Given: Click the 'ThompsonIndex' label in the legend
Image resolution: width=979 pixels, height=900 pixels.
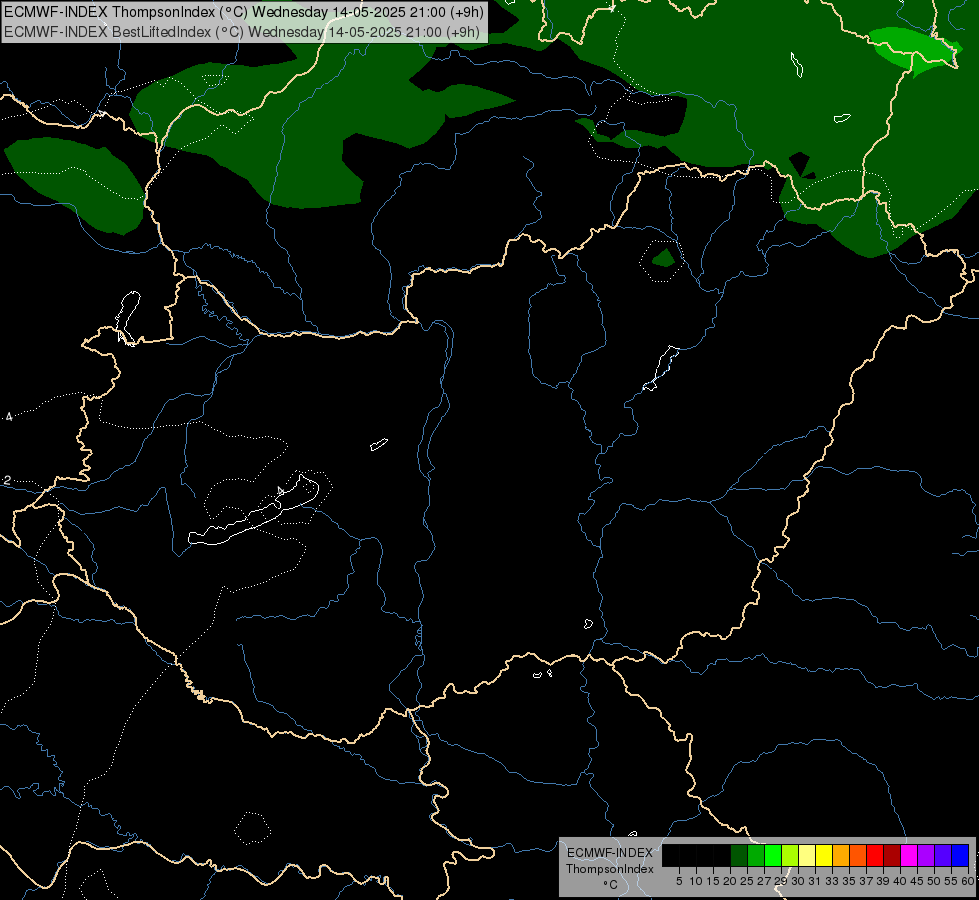Looking at the screenshot, I should [610, 869].
